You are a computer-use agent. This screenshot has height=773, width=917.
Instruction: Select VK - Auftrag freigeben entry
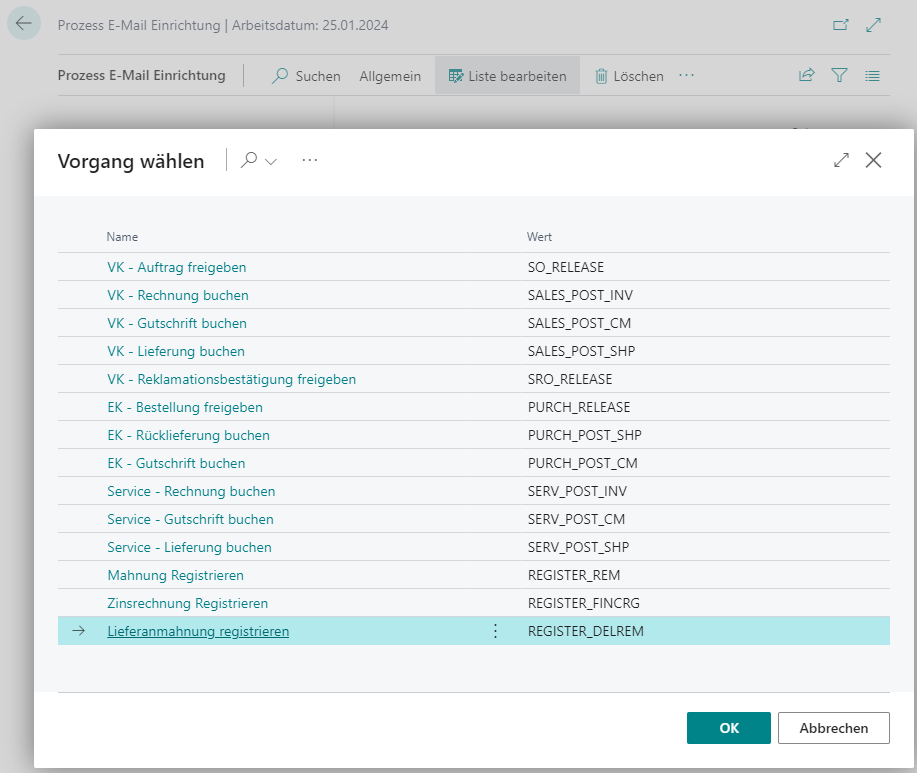click(x=176, y=267)
